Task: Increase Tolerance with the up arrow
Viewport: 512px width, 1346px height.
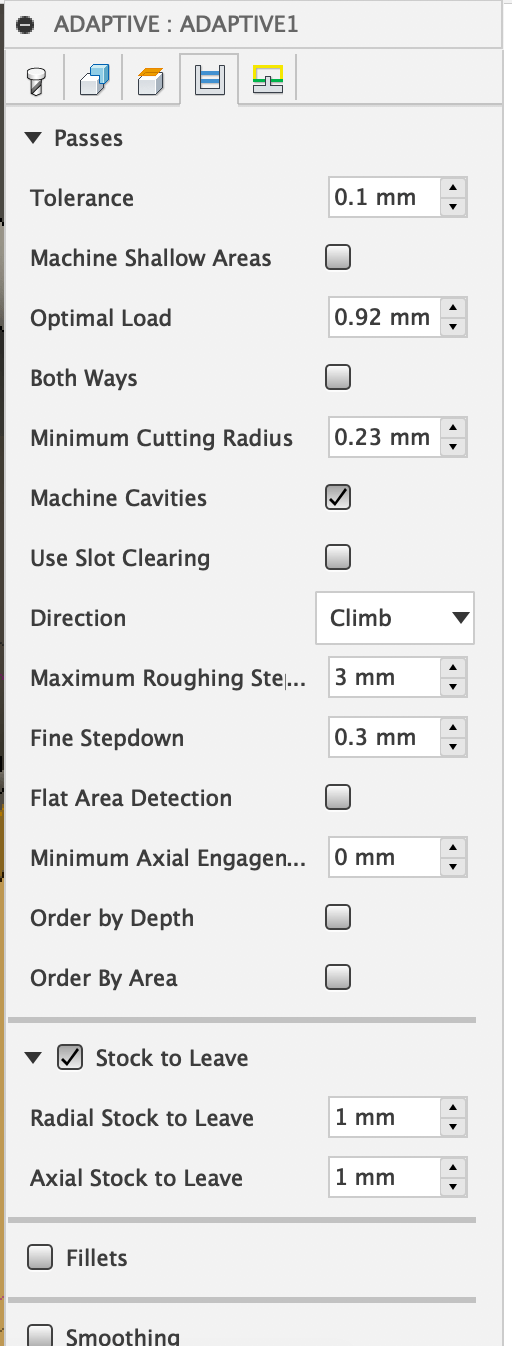Action: point(454,189)
